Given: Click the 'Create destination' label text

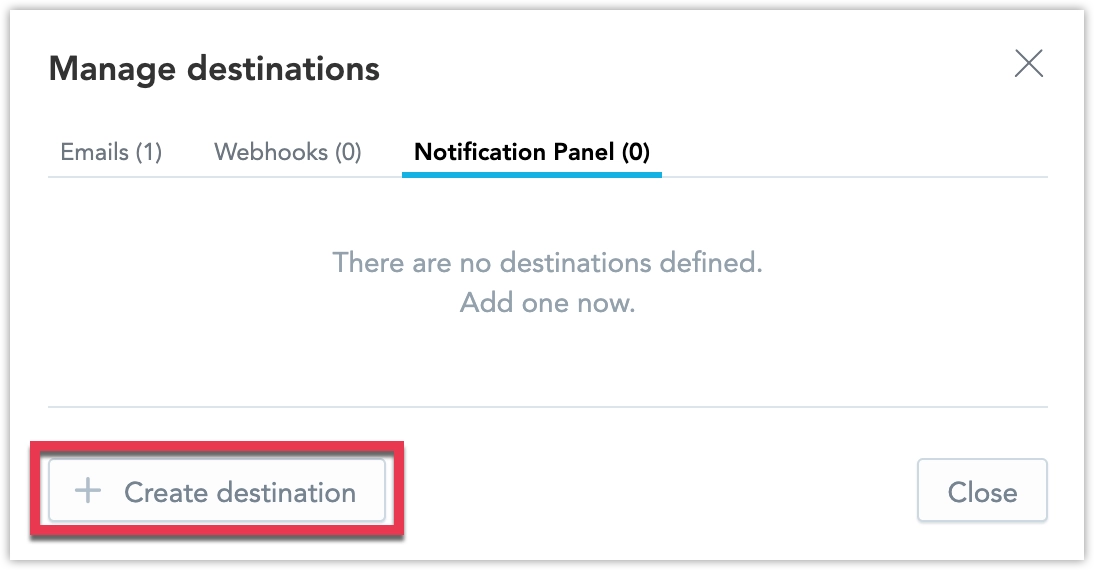Looking at the screenshot, I should pyautogui.click(x=240, y=492).
